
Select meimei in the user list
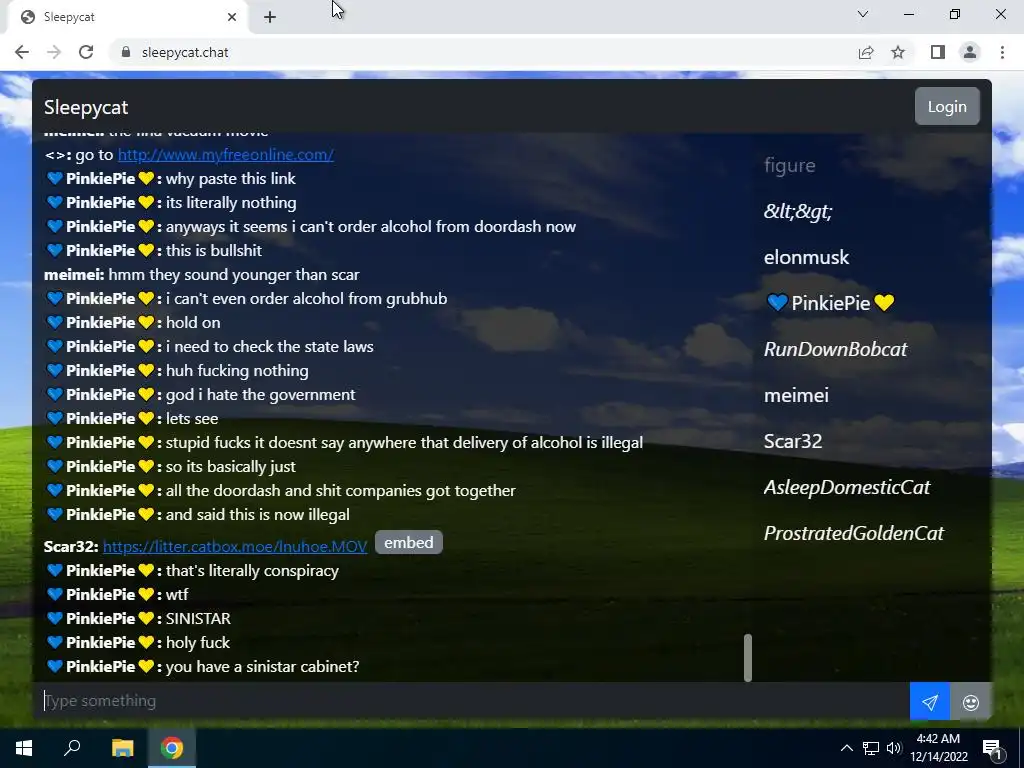point(796,395)
